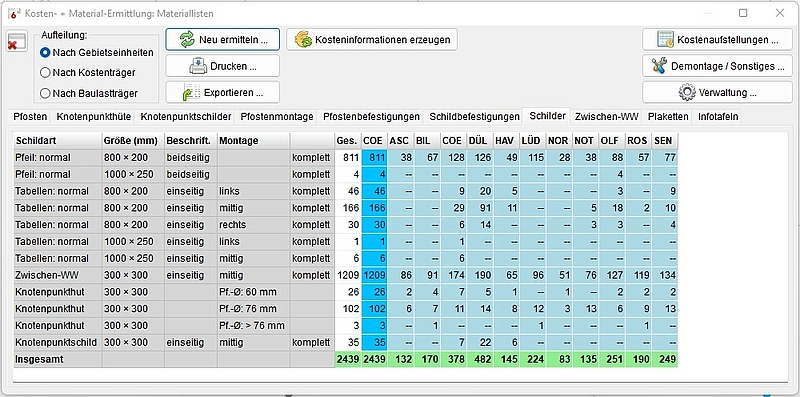
Task: Click Insgesamt row label
Action: click(58, 359)
